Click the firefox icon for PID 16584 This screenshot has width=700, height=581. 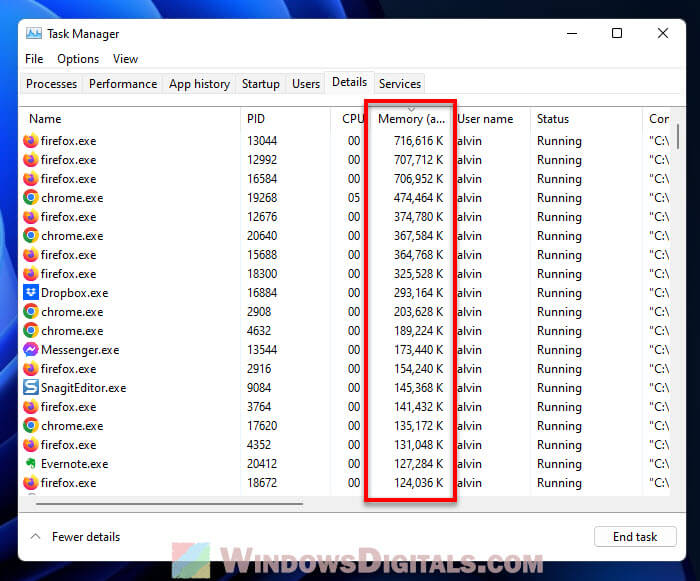pyautogui.click(x=30, y=179)
